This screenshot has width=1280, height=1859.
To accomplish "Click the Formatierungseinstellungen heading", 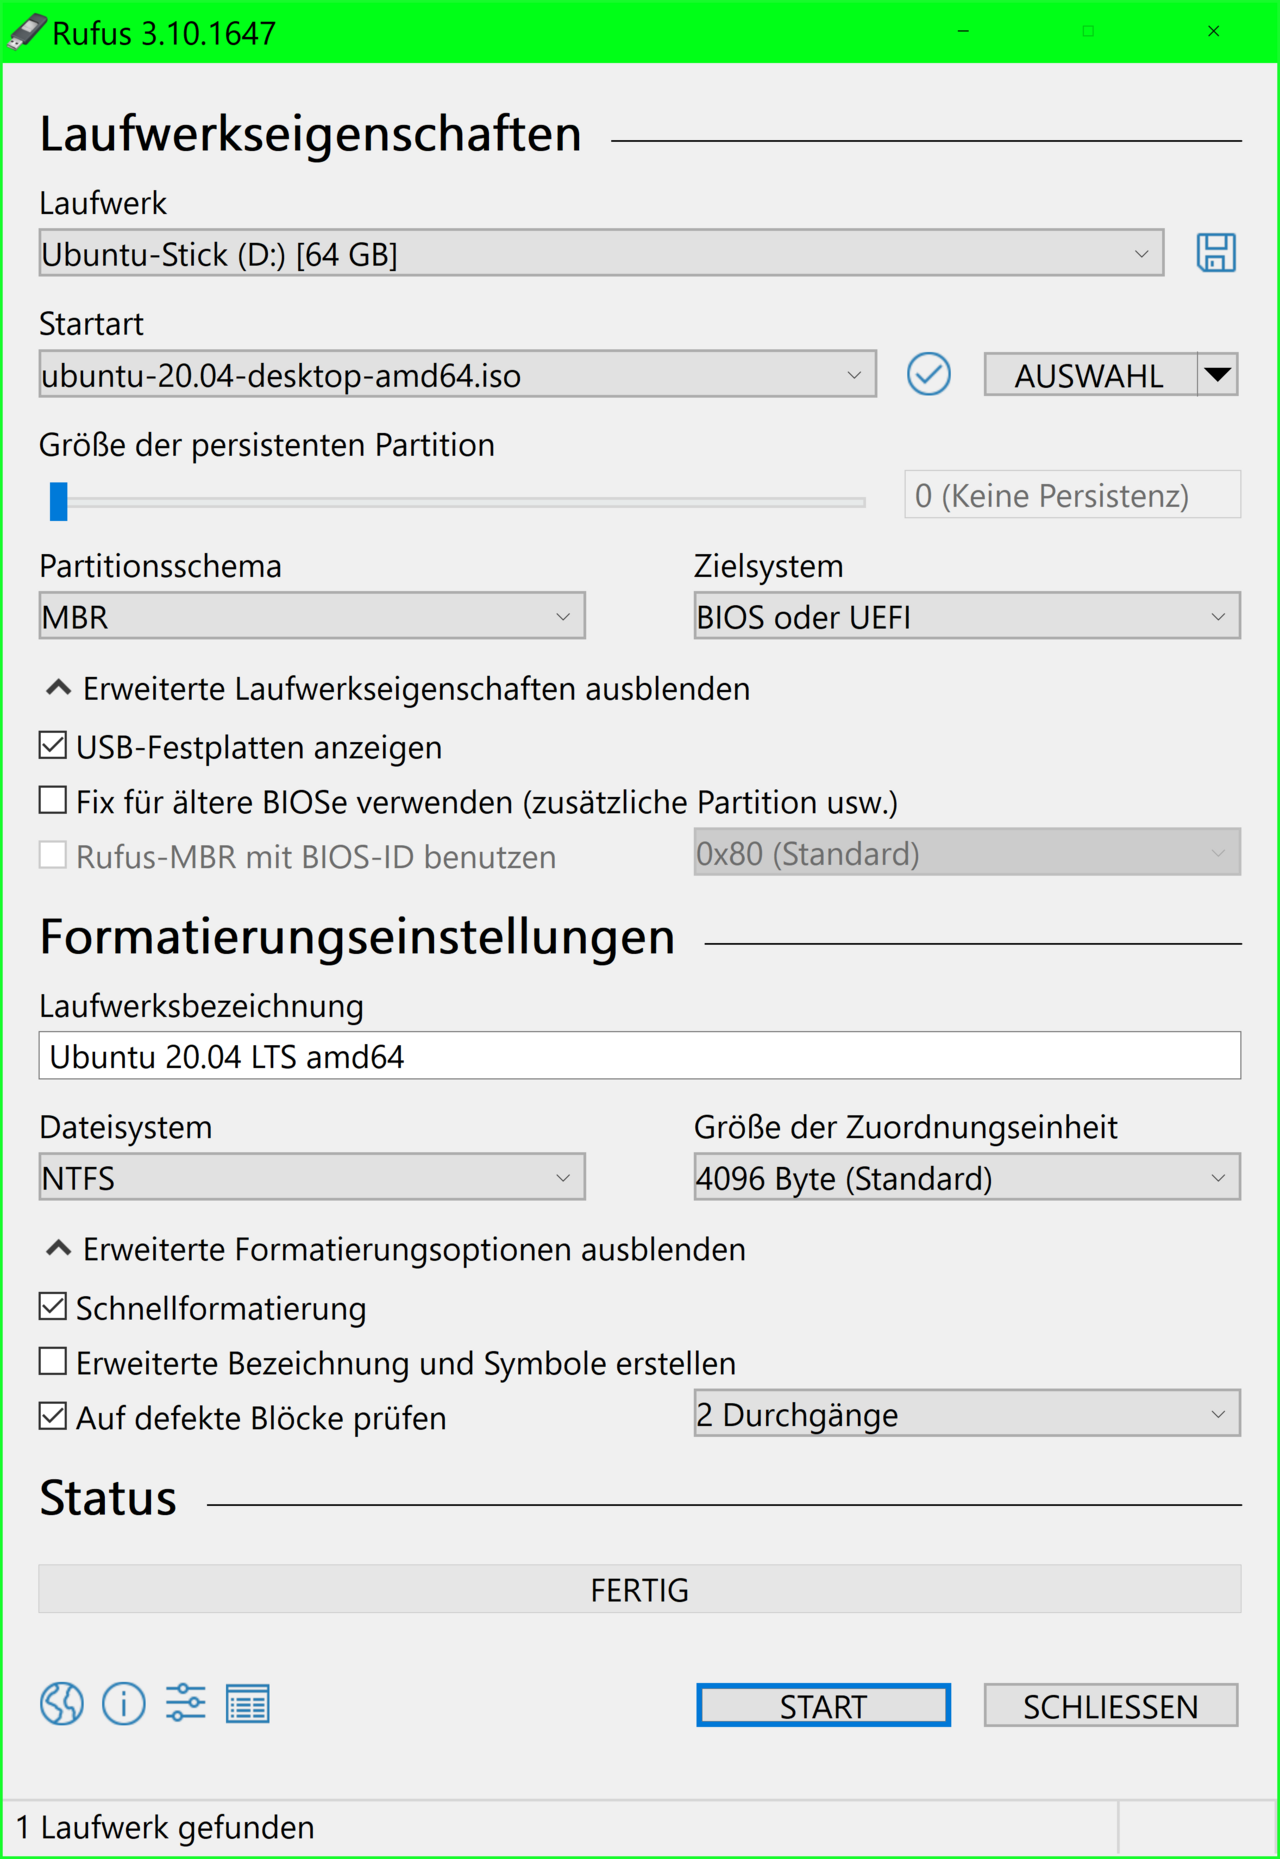I will [x=357, y=937].
